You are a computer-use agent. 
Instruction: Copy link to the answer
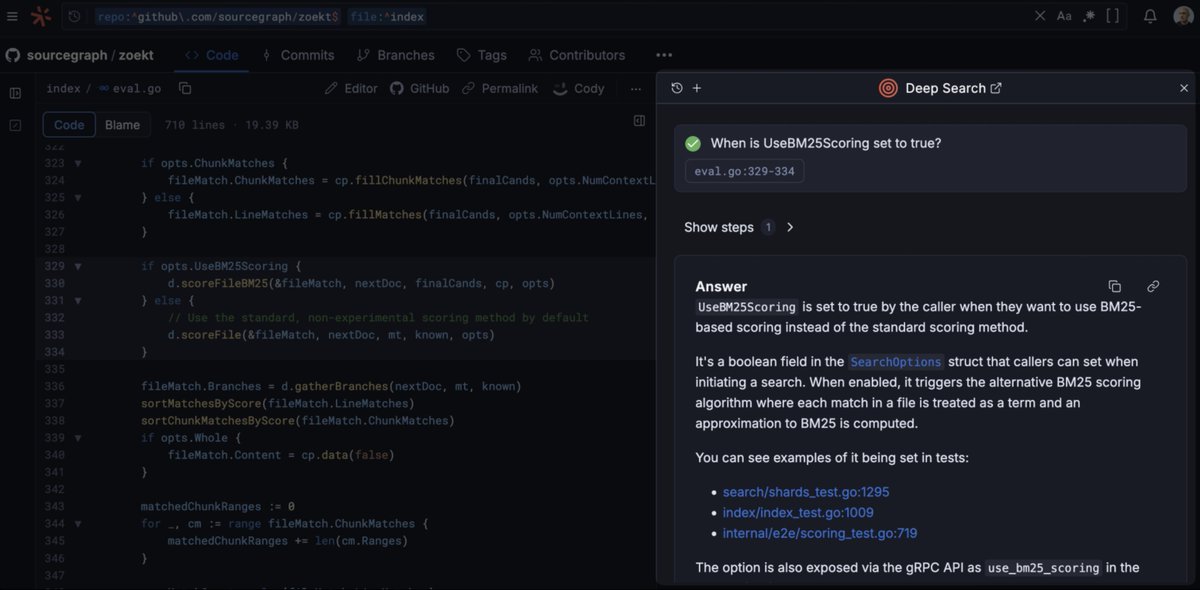tap(1153, 286)
